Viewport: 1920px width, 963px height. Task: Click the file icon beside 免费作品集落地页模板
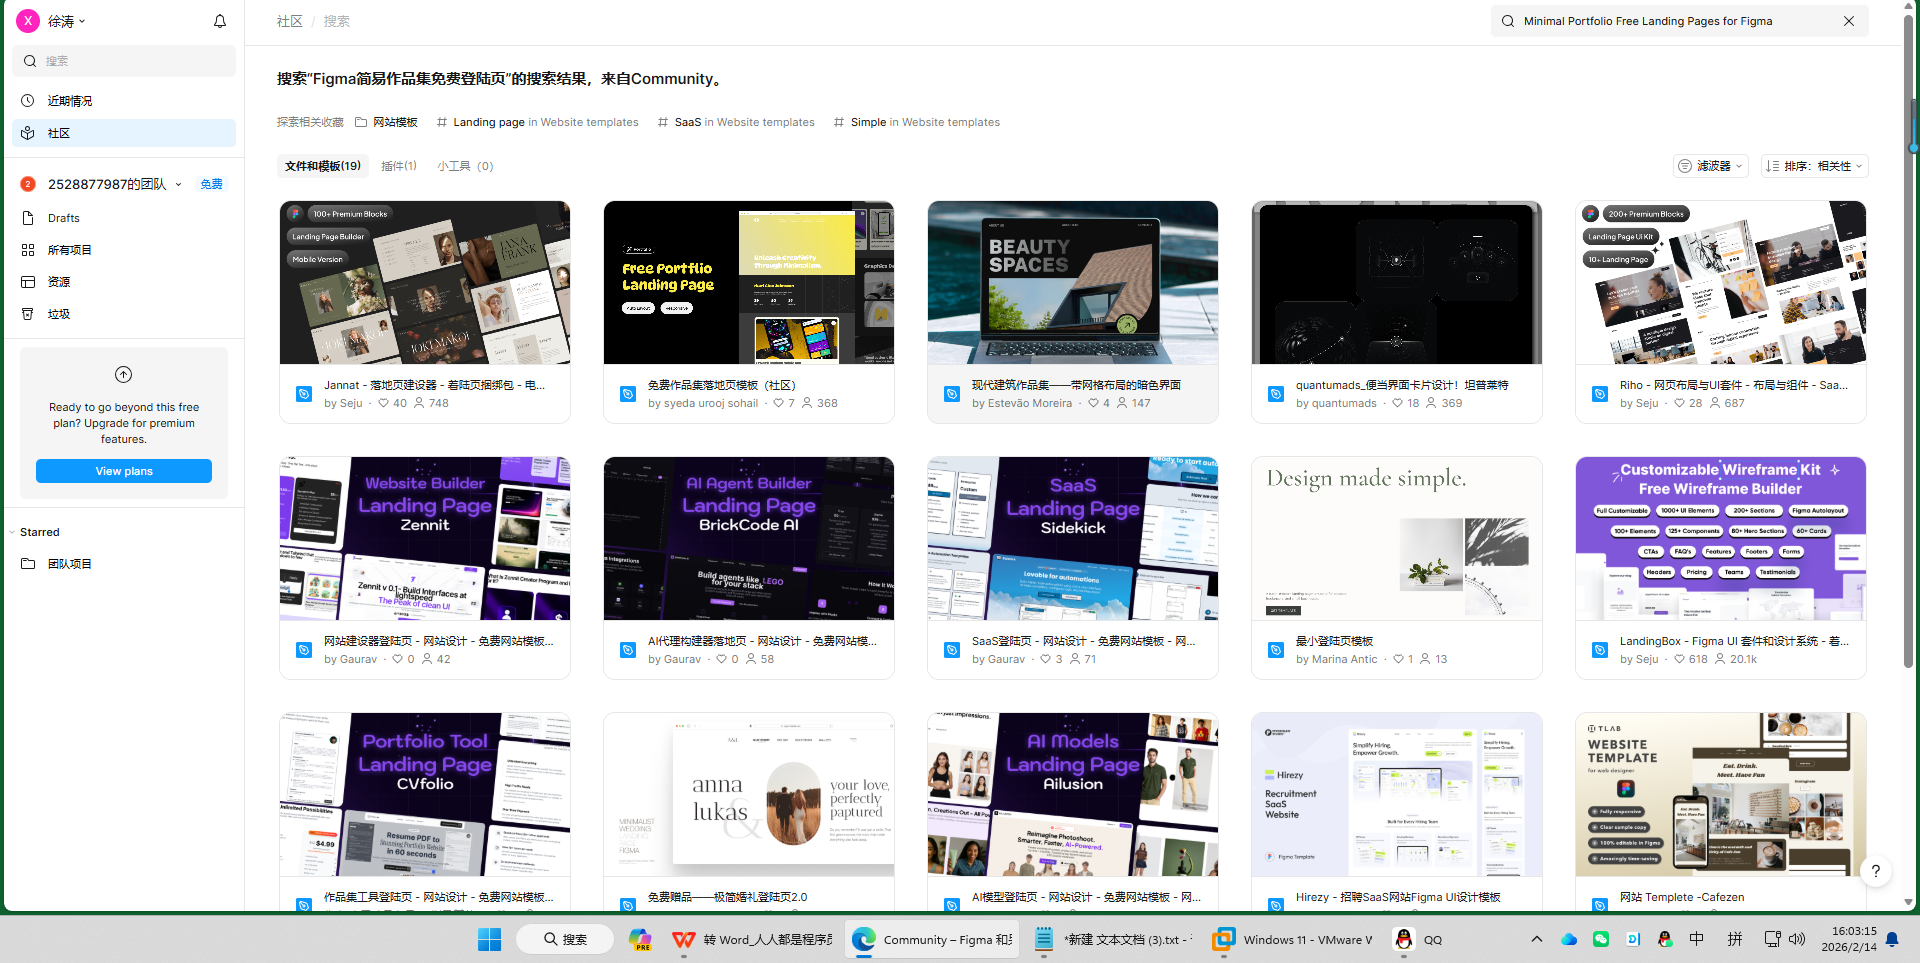coord(628,394)
